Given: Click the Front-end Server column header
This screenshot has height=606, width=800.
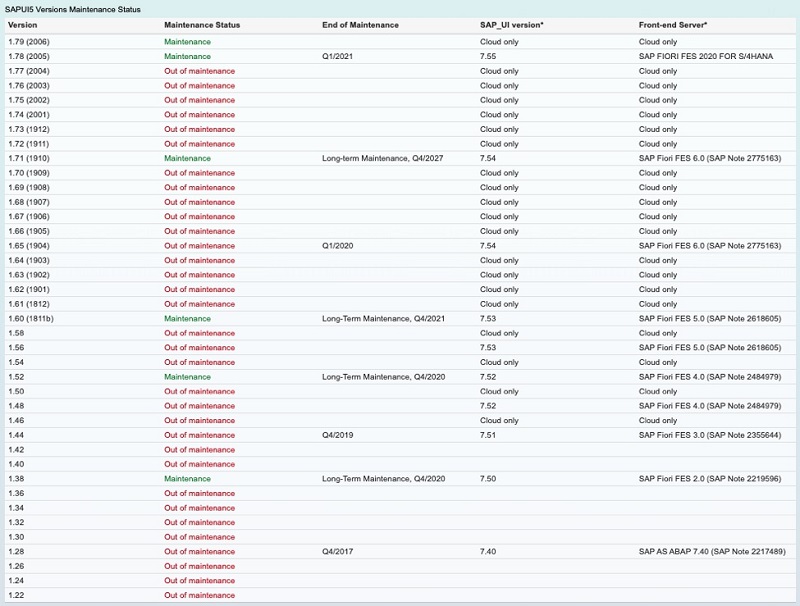Looking at the screenshot, I should pyautogui.click(x=673, y=25).
